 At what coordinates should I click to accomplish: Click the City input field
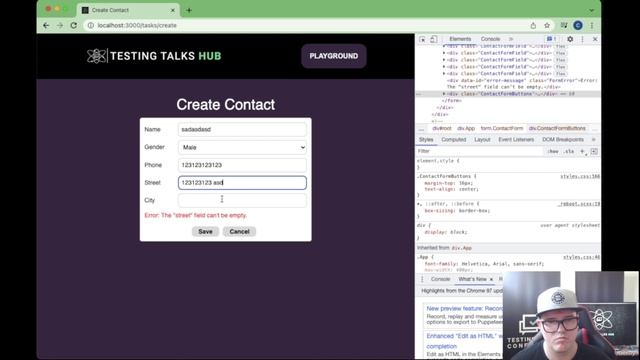242,200
